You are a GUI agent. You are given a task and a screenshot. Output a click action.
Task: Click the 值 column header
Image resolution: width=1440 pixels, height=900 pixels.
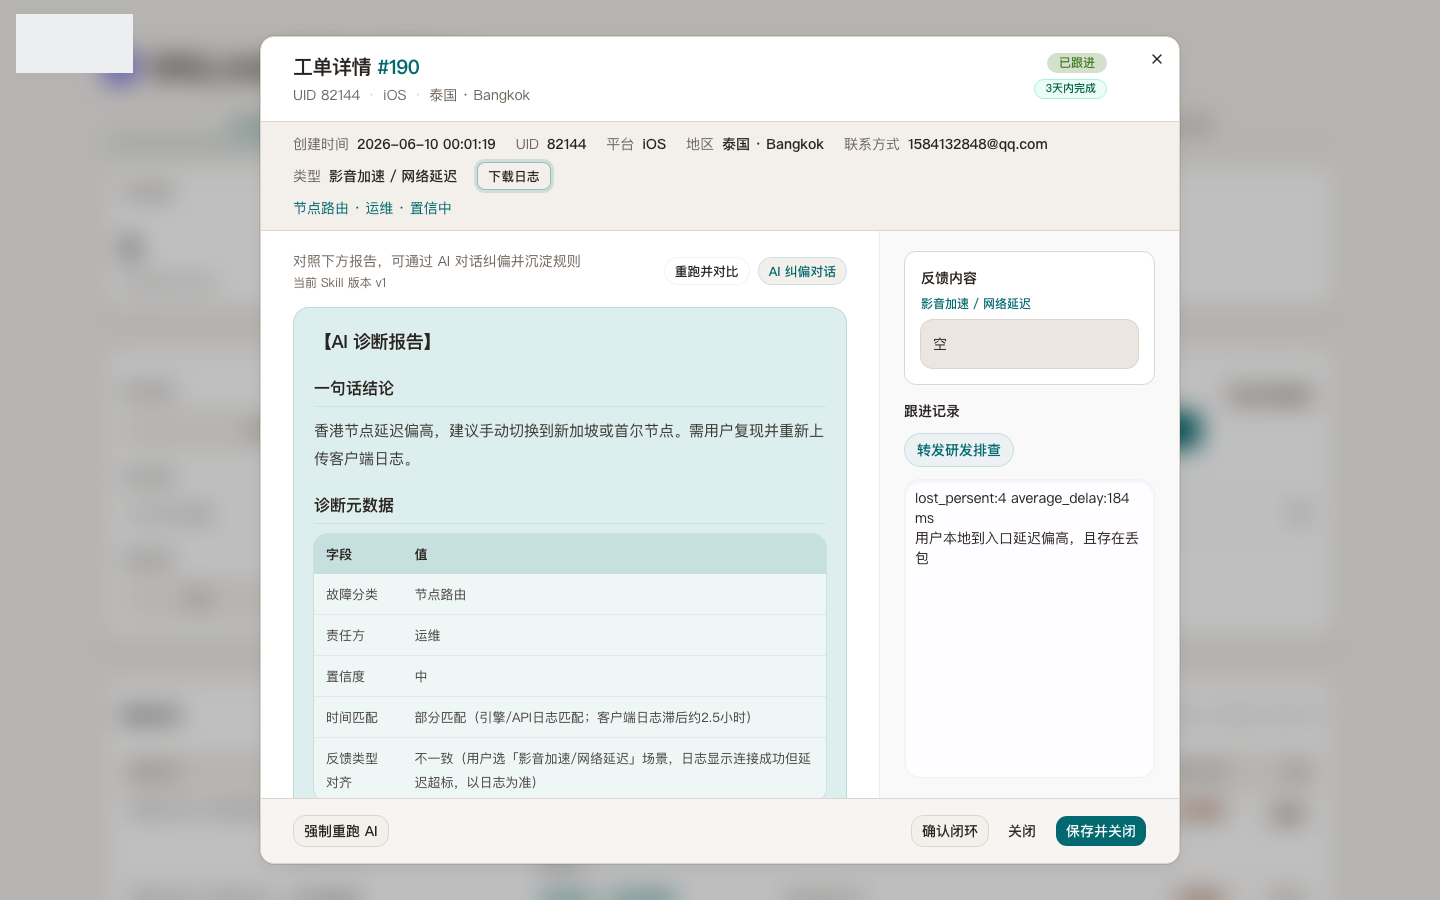coord(421,554)
